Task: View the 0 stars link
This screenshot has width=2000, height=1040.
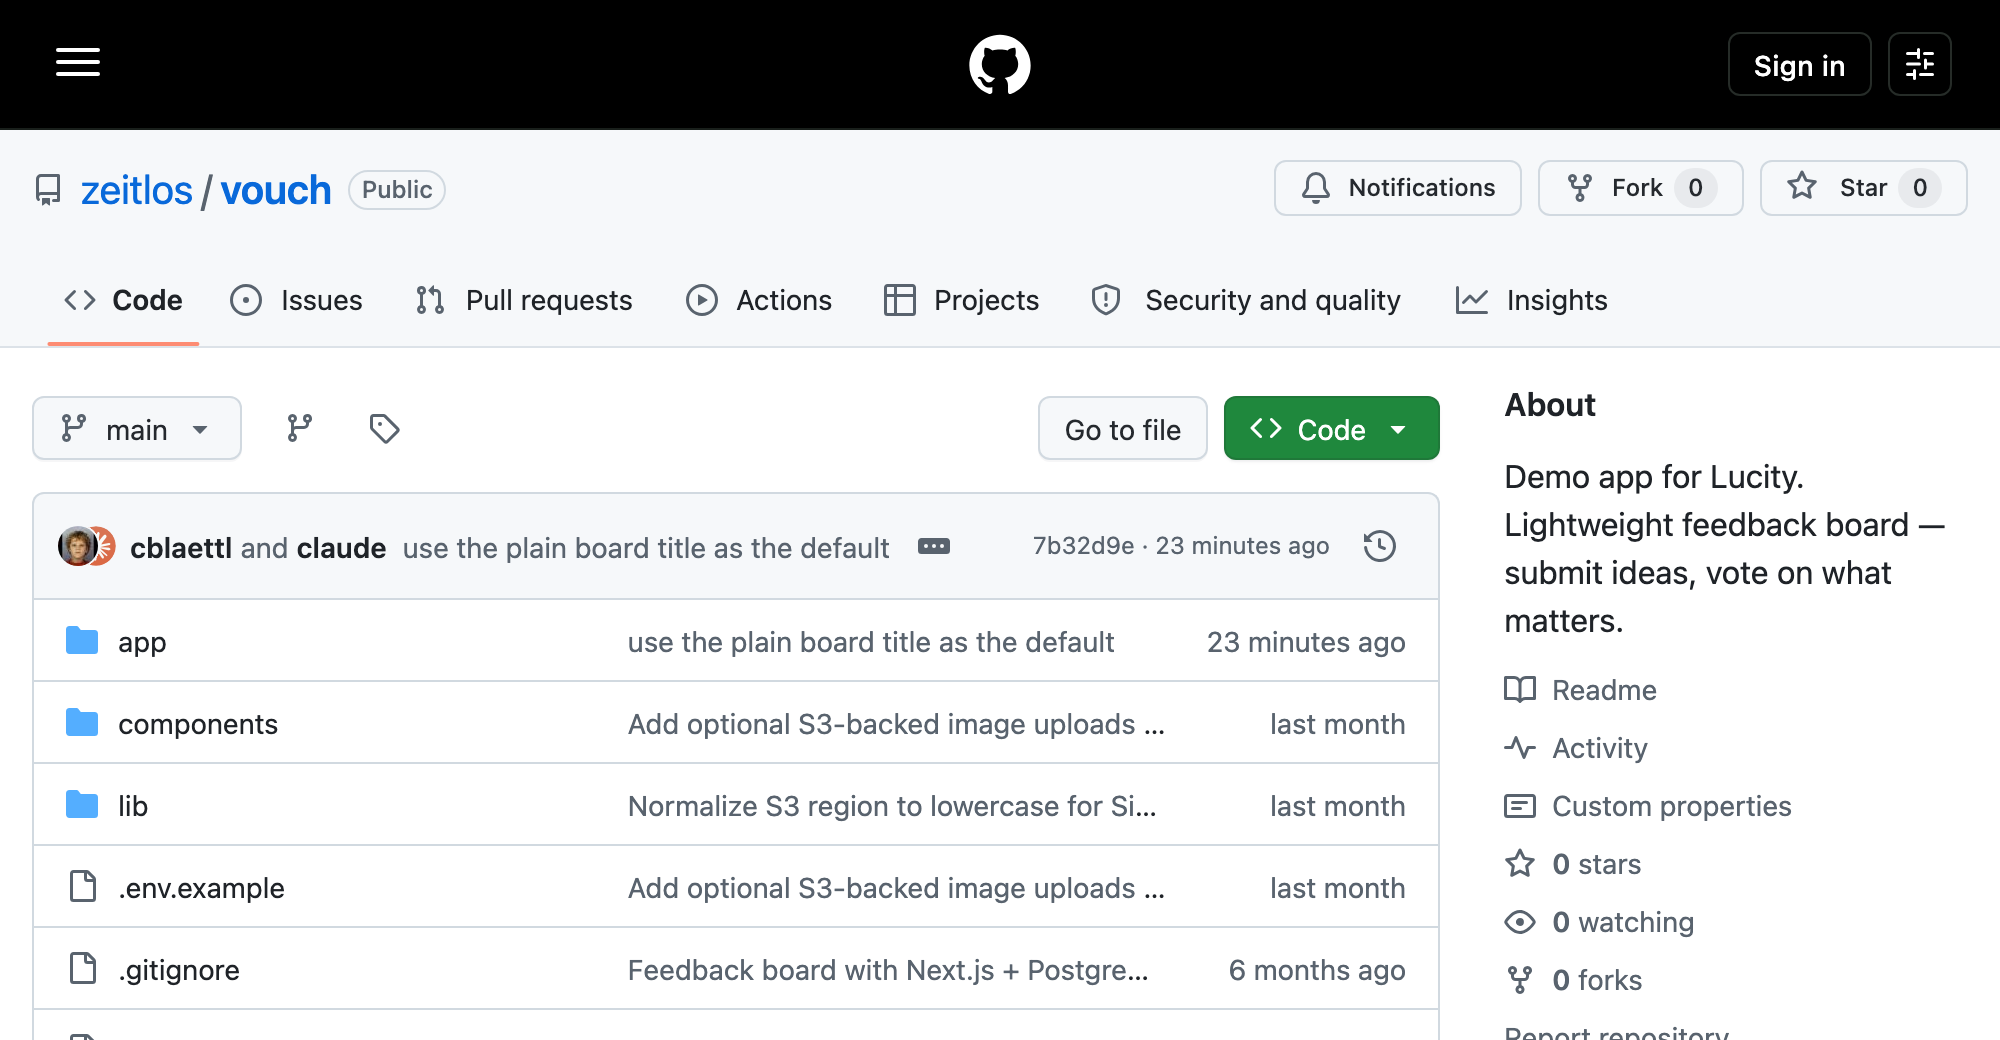Action: click(1596, 864)
